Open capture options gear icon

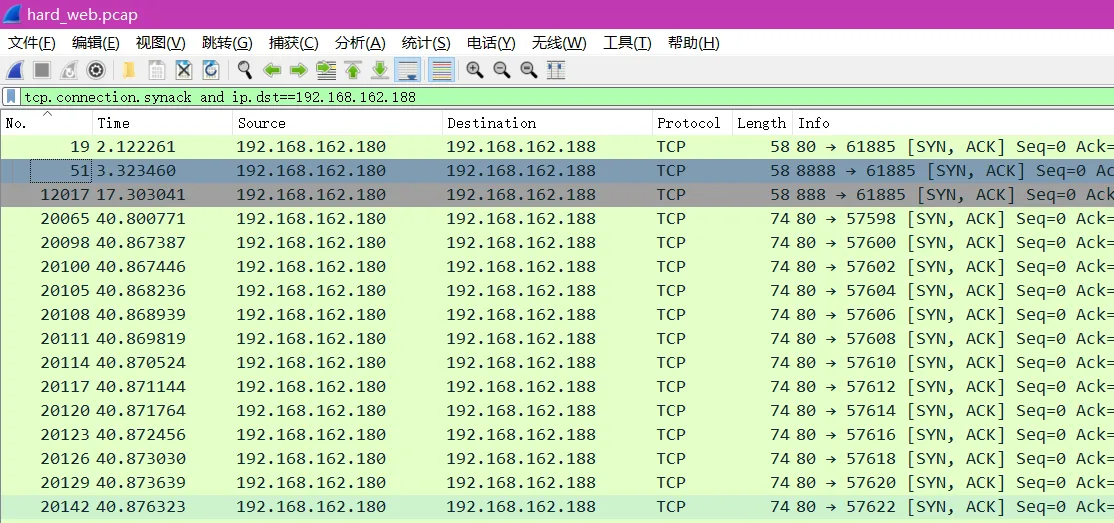tap(96, 70)
